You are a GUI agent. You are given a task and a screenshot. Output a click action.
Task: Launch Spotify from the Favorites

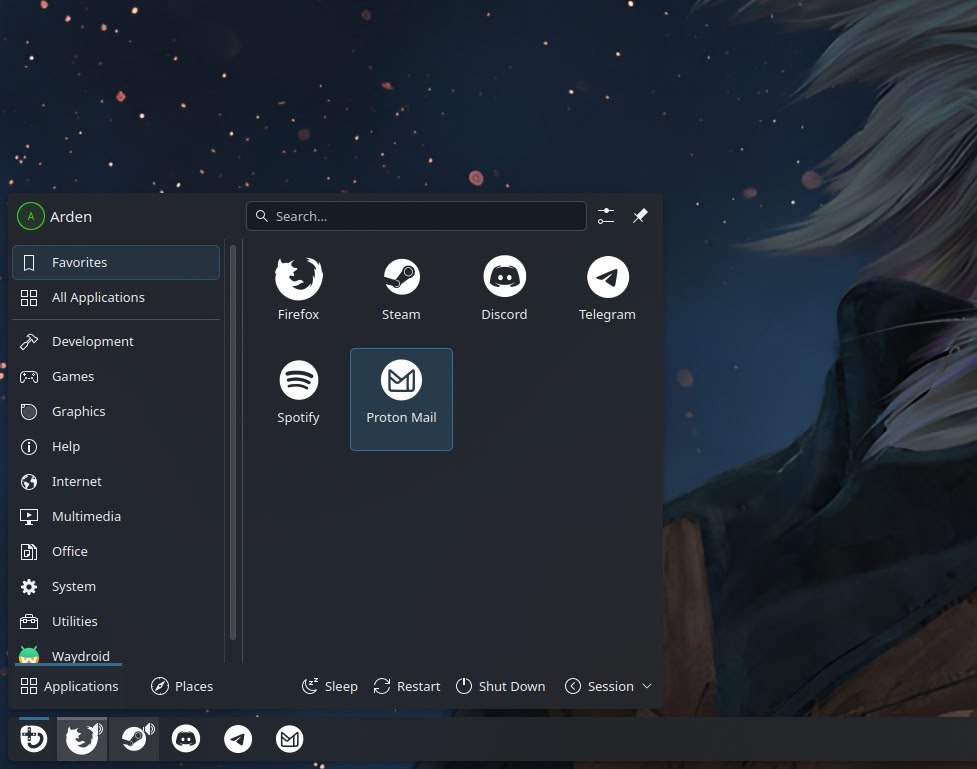coord(298,392)
